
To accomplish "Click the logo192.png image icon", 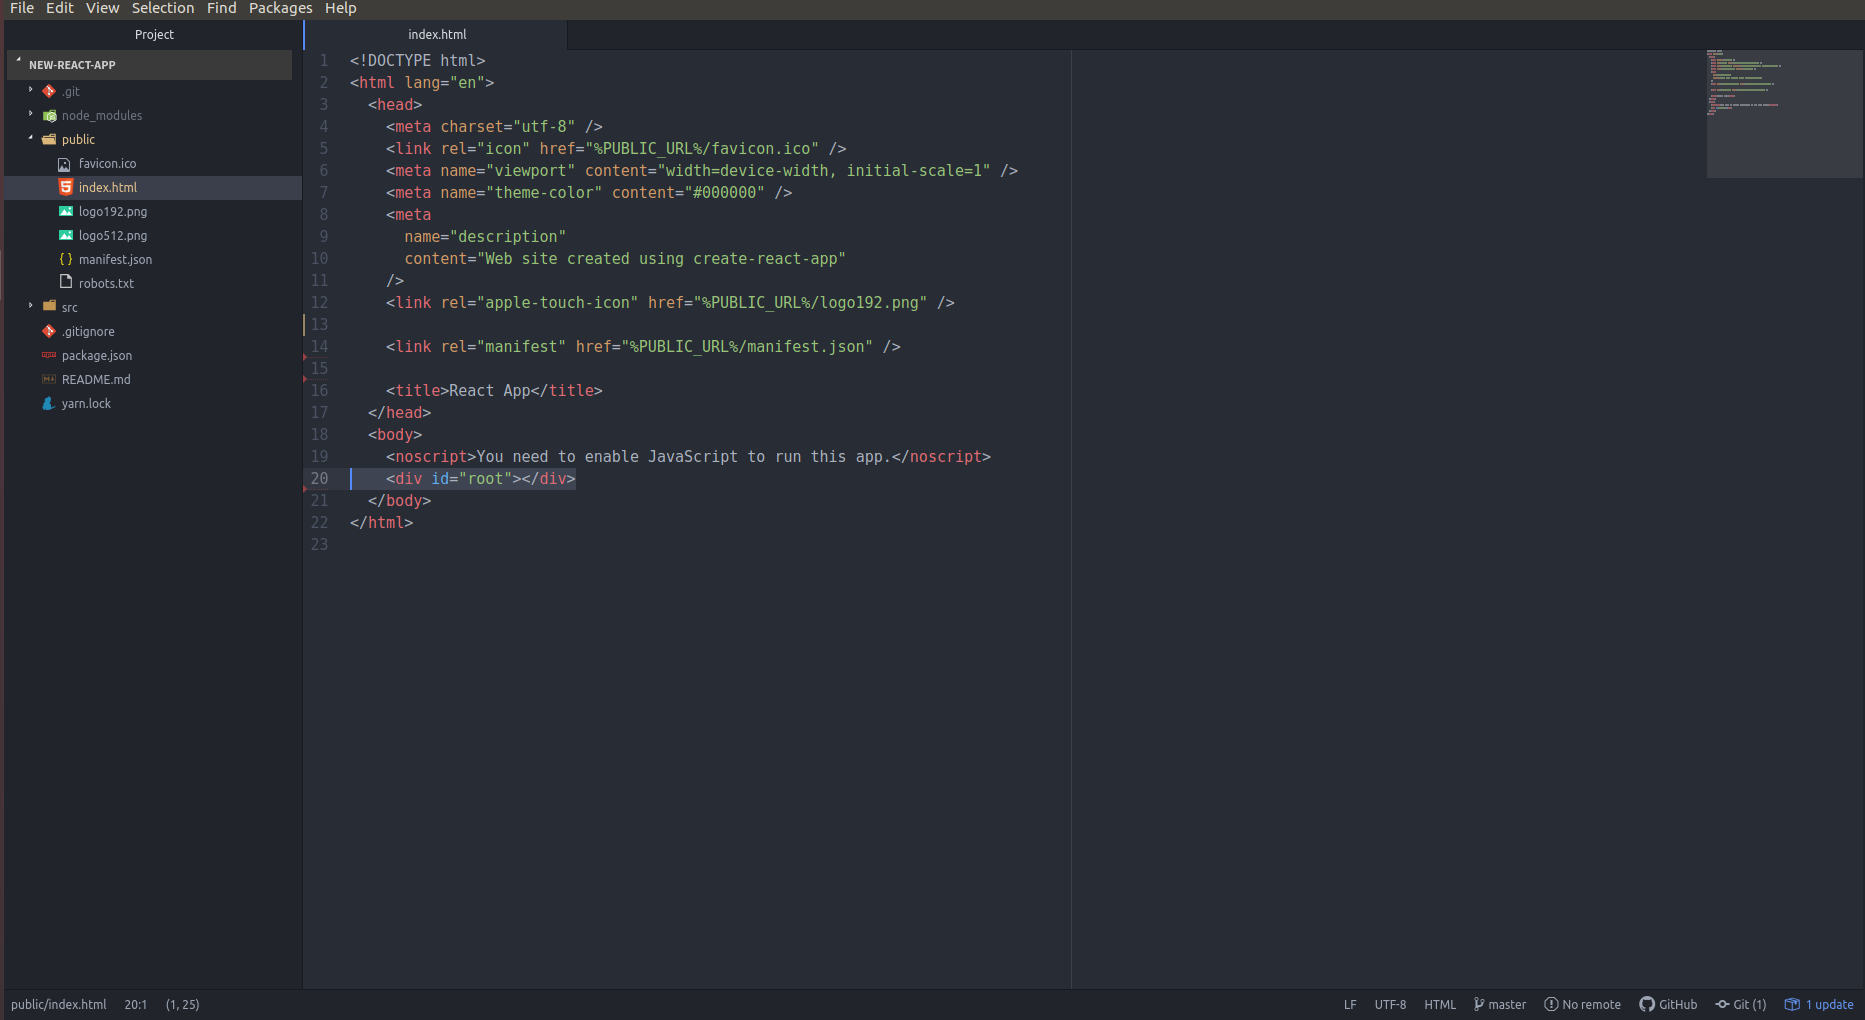I will tap(65, 211).
